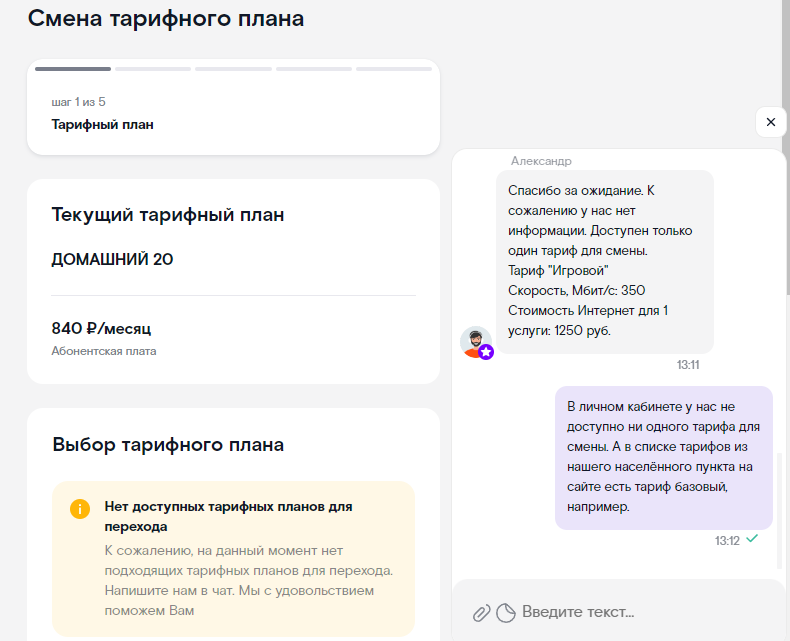This screenshot has height=641, width=790.
Task: Close the support chat panel
Action: point(770,122)
